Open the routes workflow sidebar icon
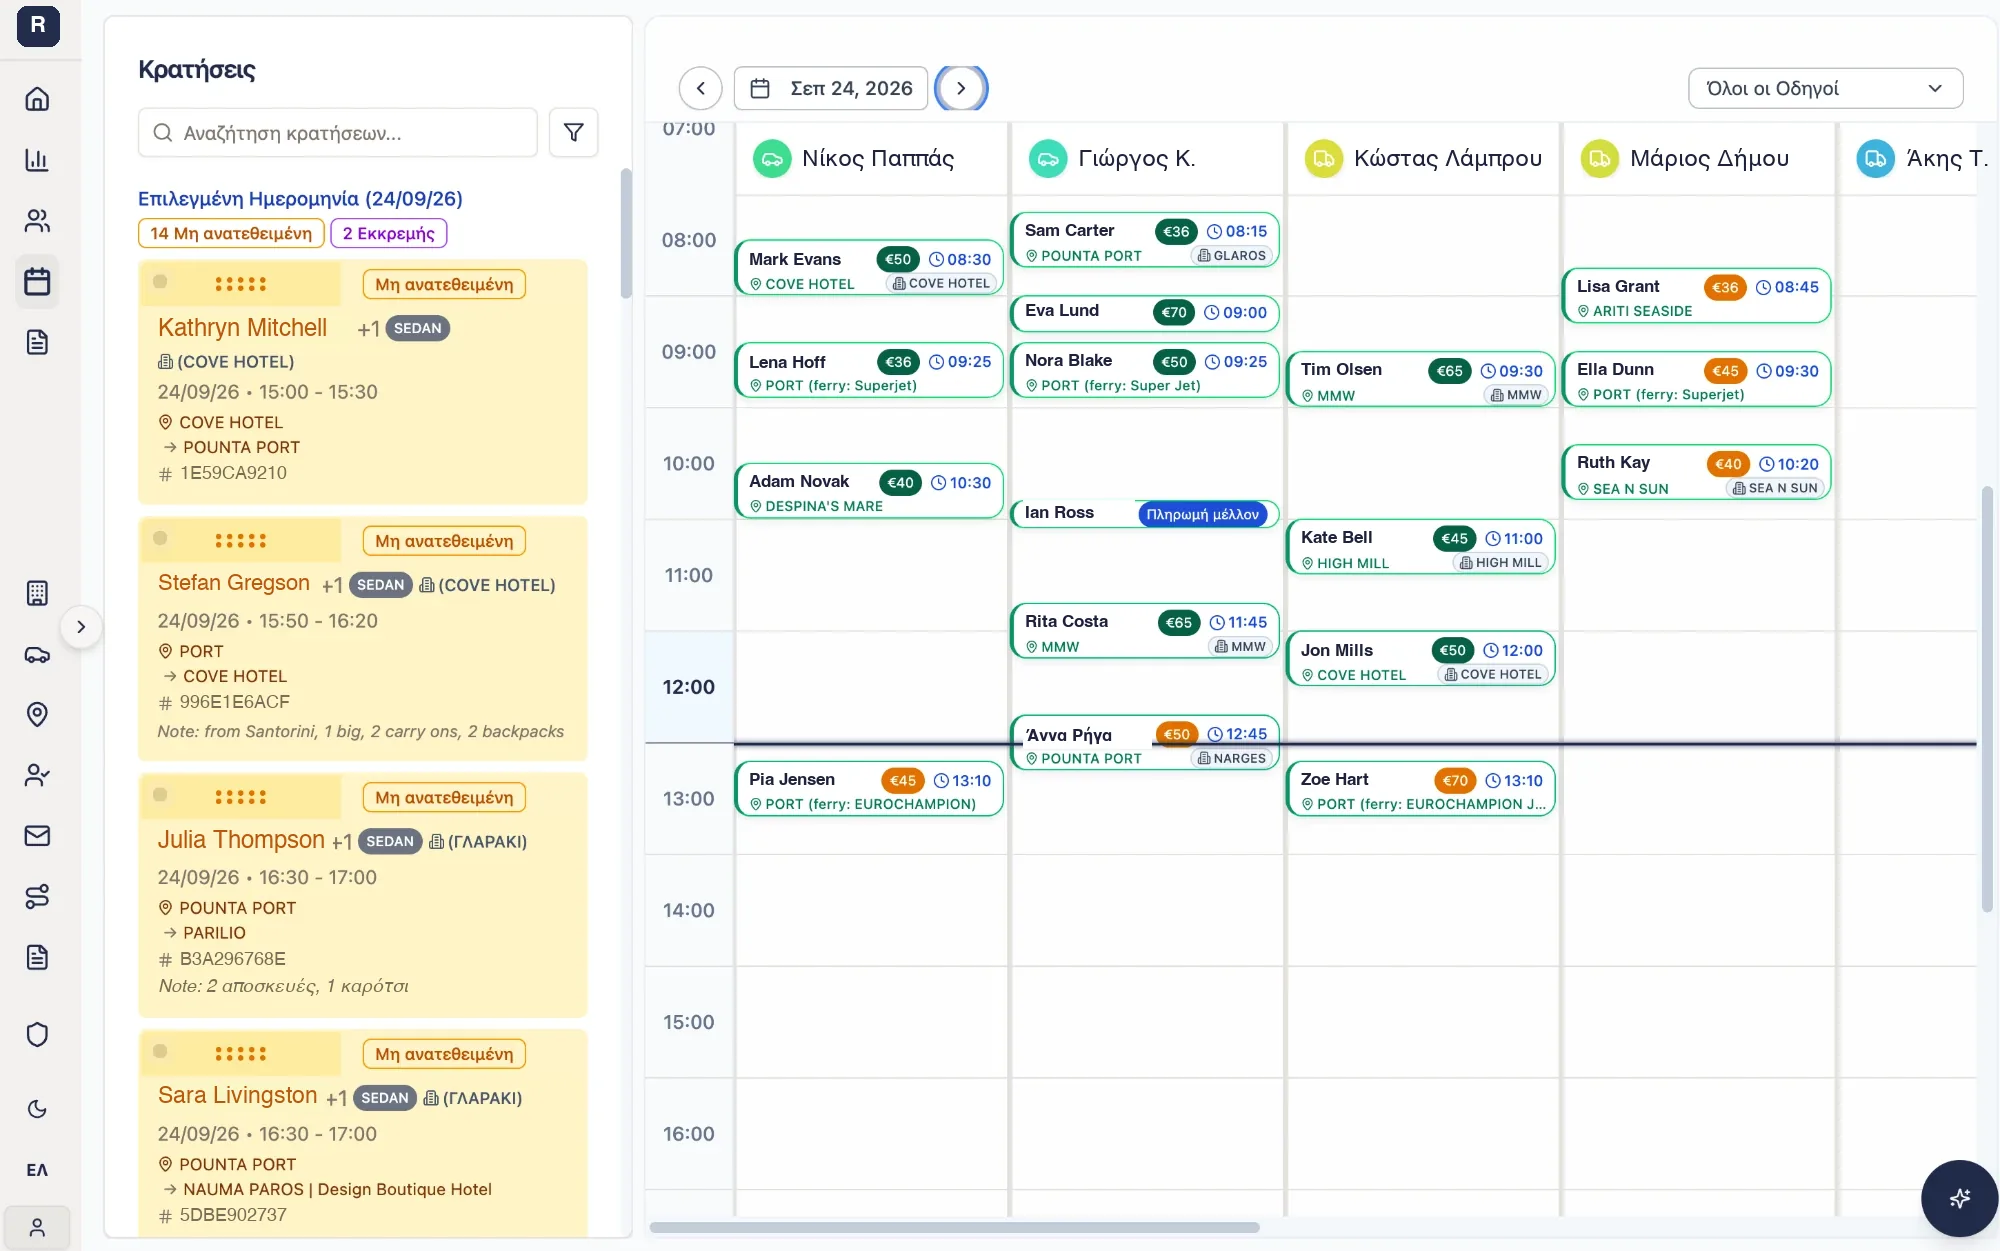This screenshot has height=1251, width=2000. coord(37,897)
